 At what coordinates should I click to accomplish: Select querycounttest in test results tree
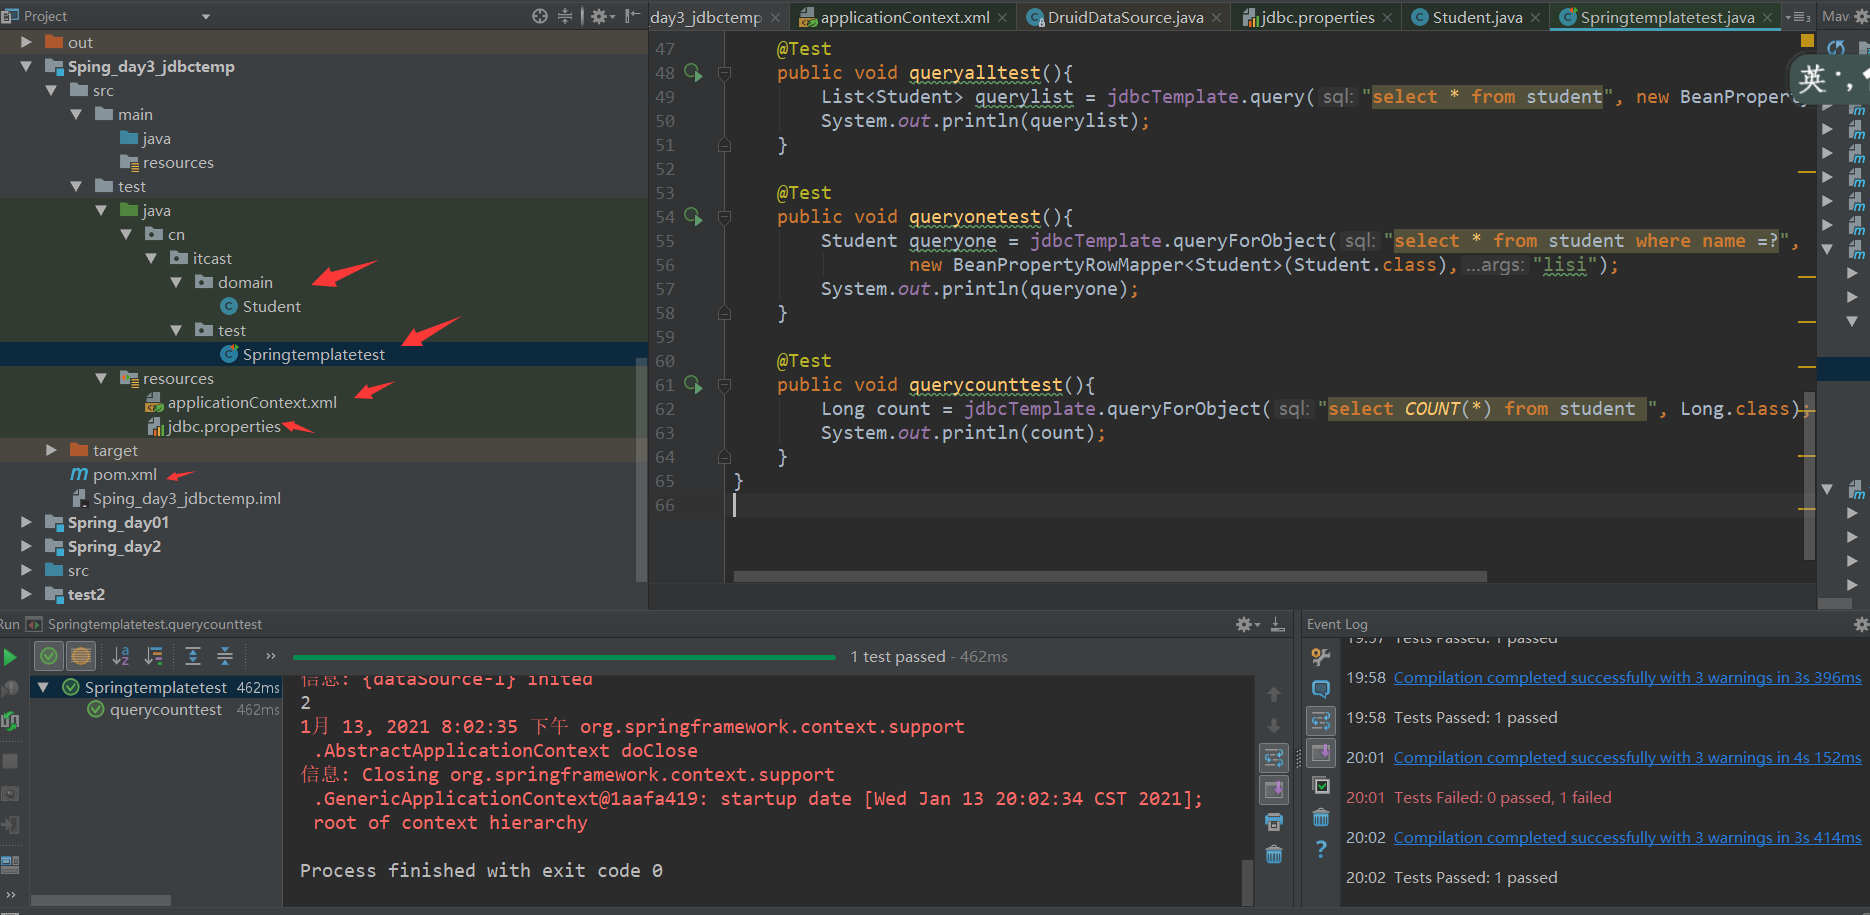(166, 709)
